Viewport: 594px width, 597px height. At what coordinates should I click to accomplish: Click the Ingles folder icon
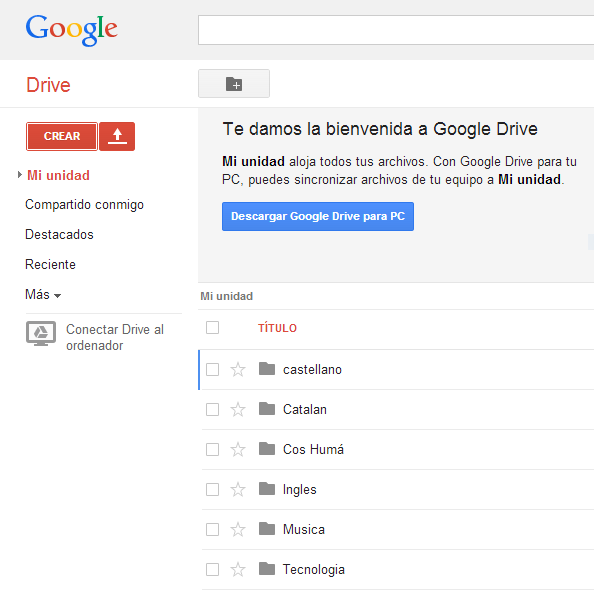(267, 488)
